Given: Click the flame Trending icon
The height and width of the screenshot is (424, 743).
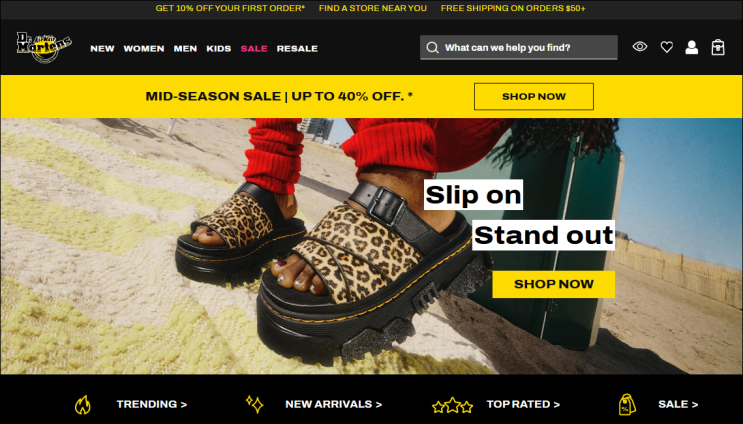Looking at the screenshot, I should [x=82, y=405].
